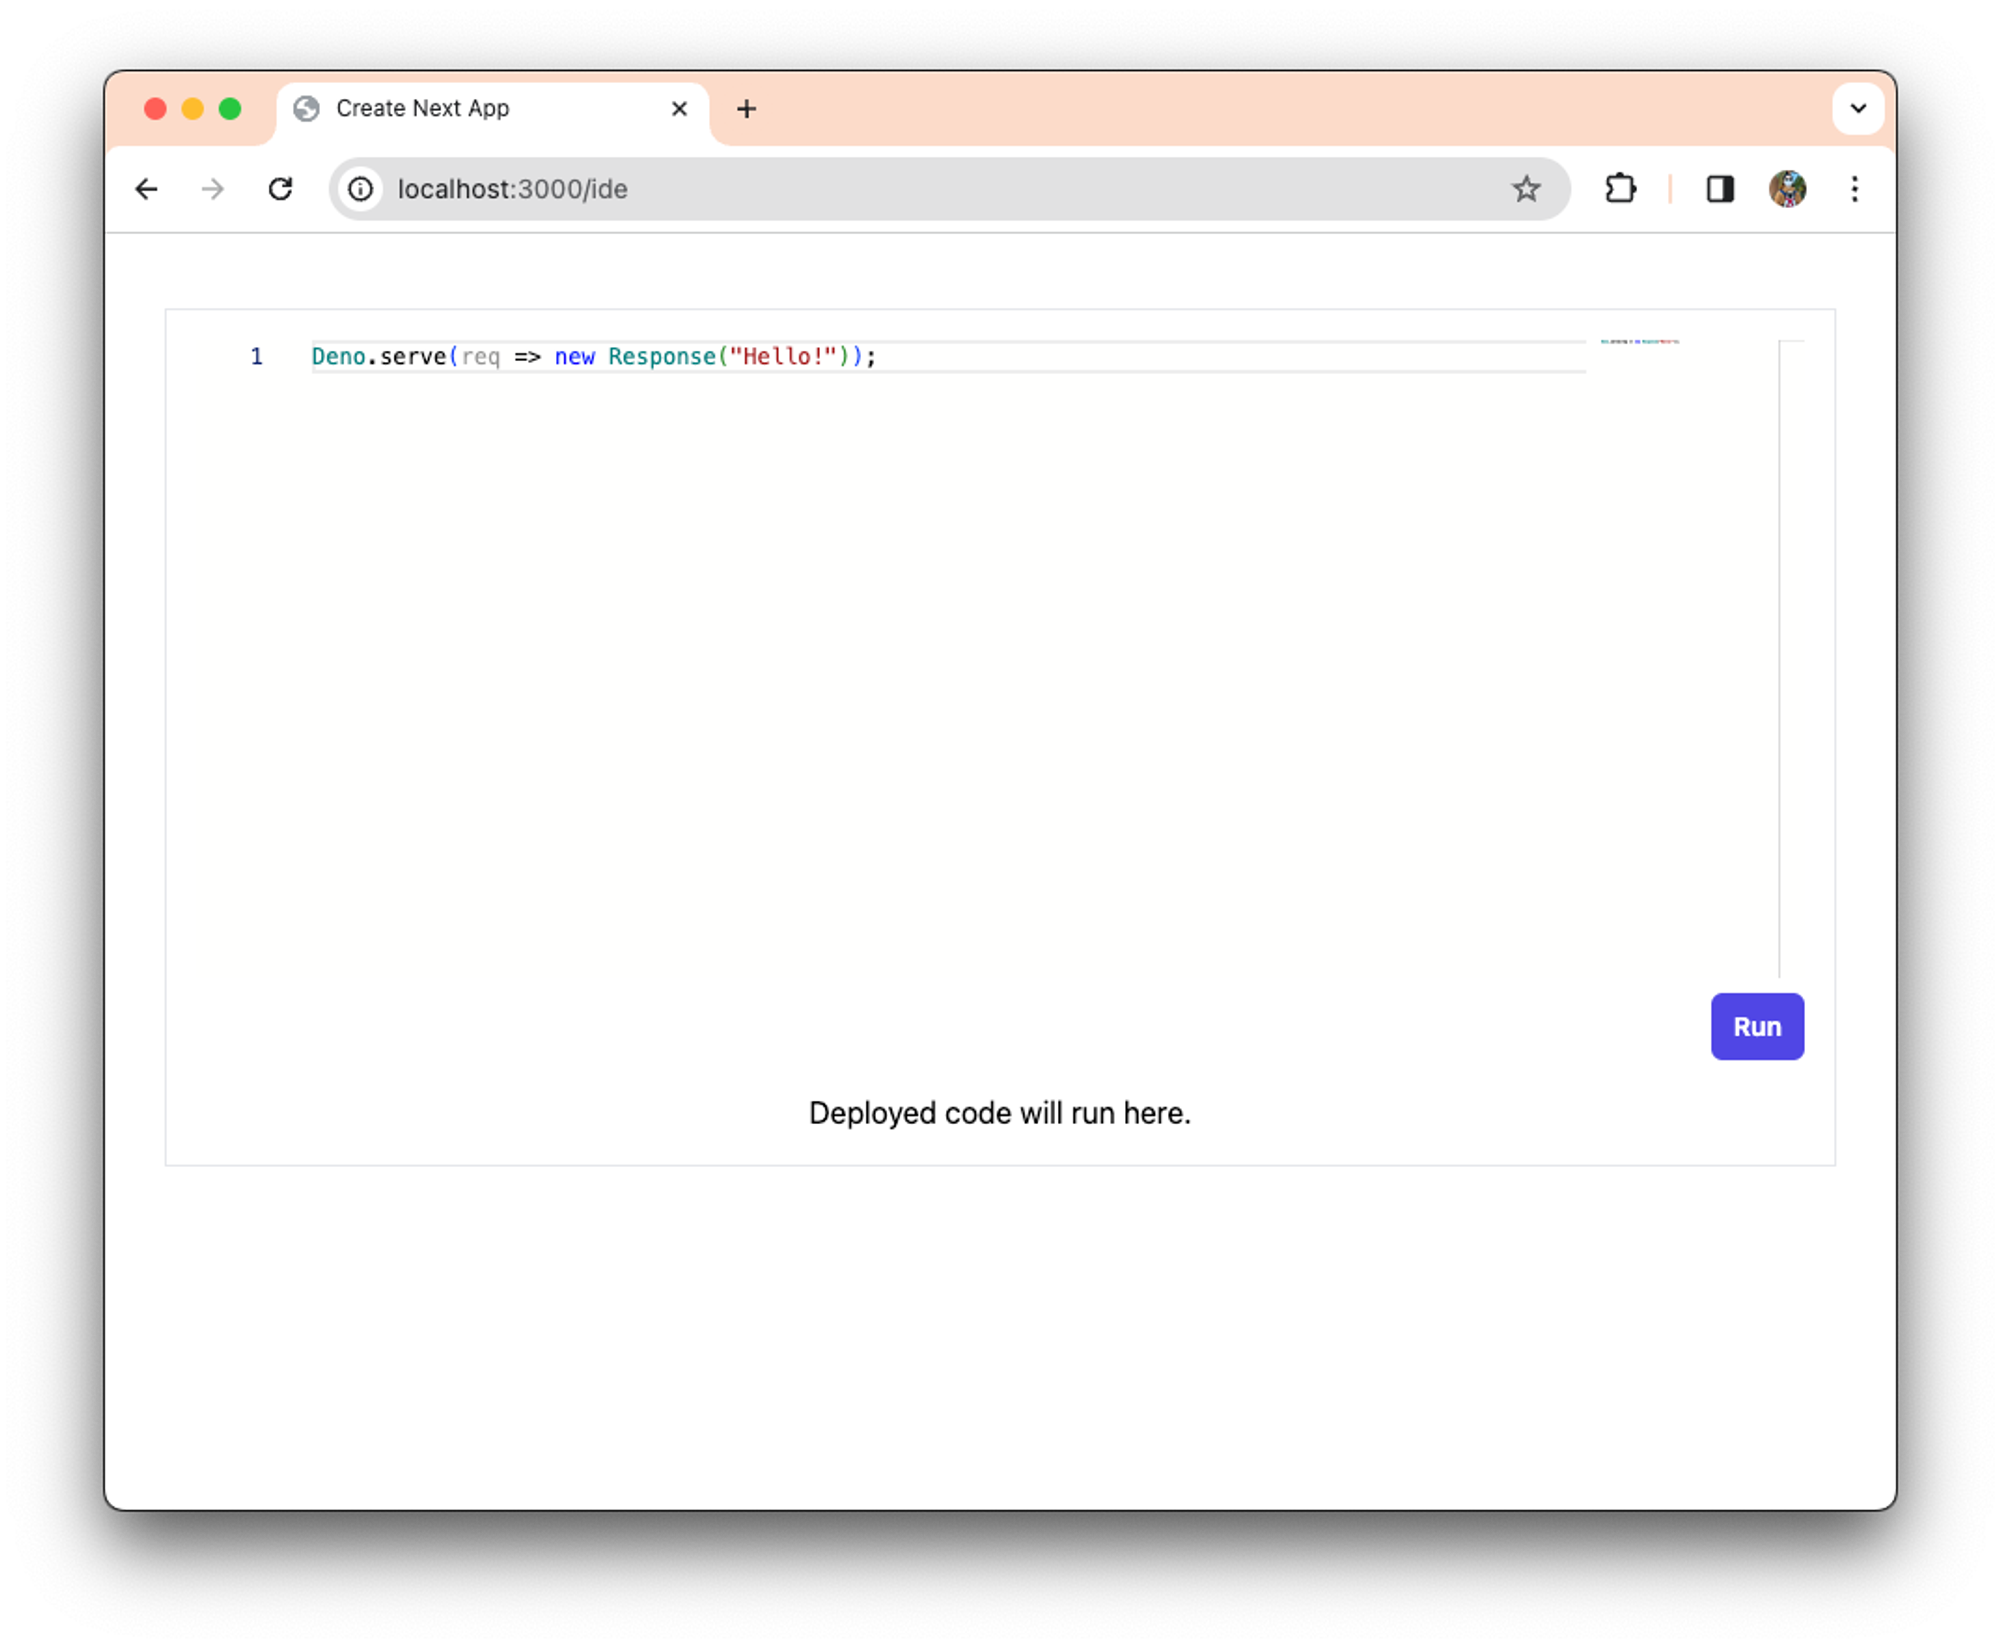
Task: Bookmark this page with the star
Action: [x=1527, y=189]
